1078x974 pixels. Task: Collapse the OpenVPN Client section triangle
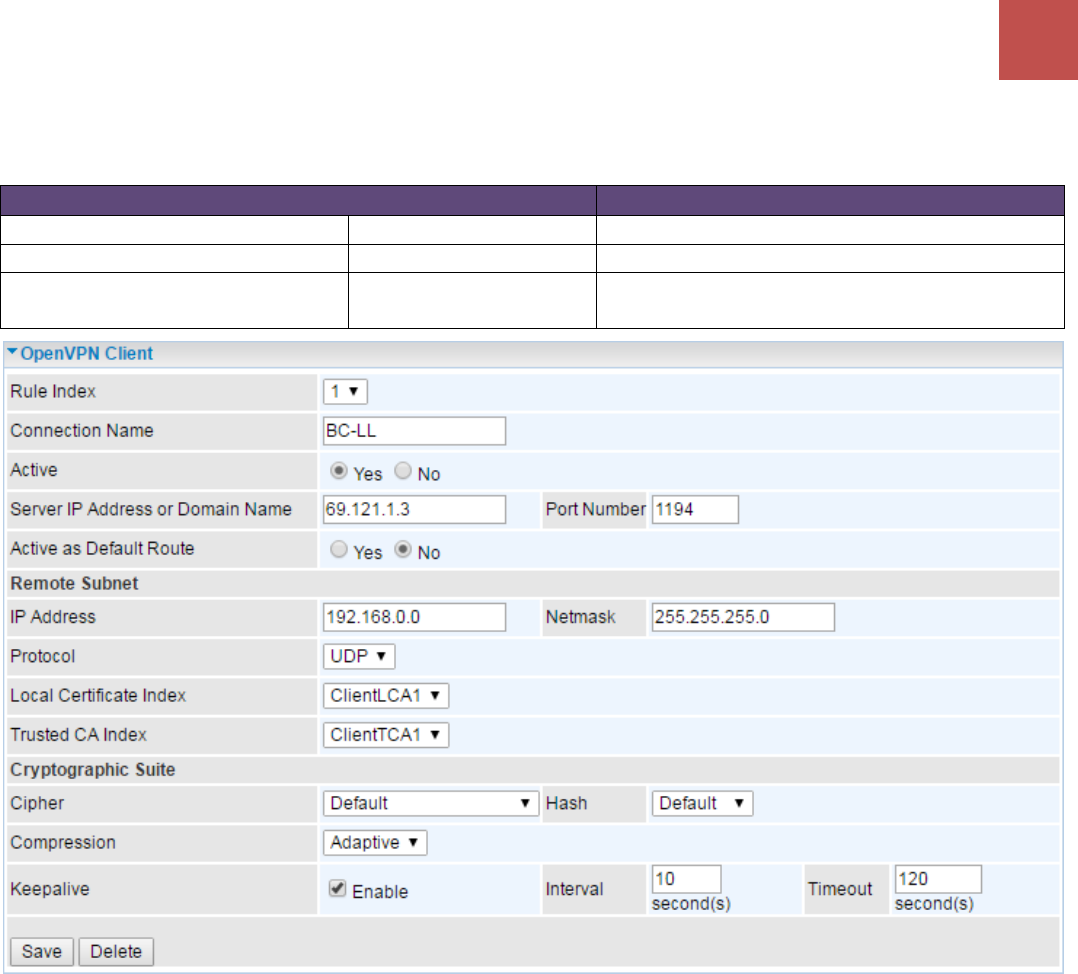pos(12,352)
